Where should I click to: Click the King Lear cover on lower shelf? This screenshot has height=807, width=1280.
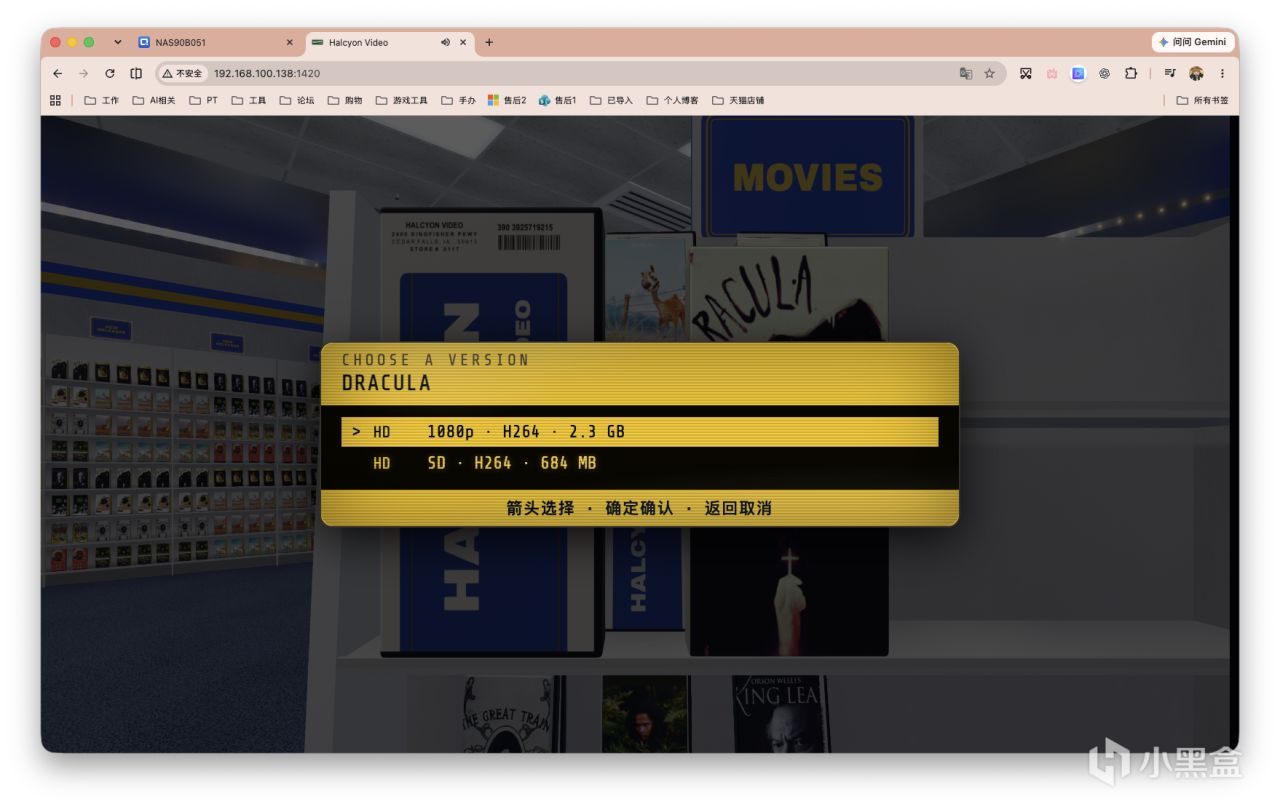pos(780,714)
